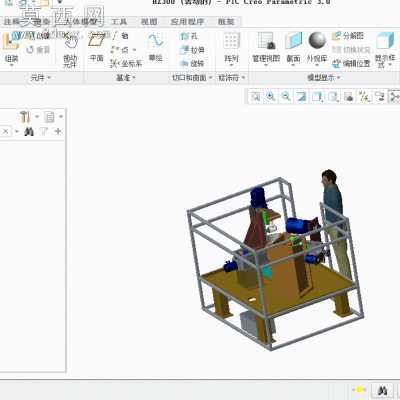This screenshot has width=400, height=400.
Task: Expand the 点 point type arrow
Action: [x=134, y=50]
